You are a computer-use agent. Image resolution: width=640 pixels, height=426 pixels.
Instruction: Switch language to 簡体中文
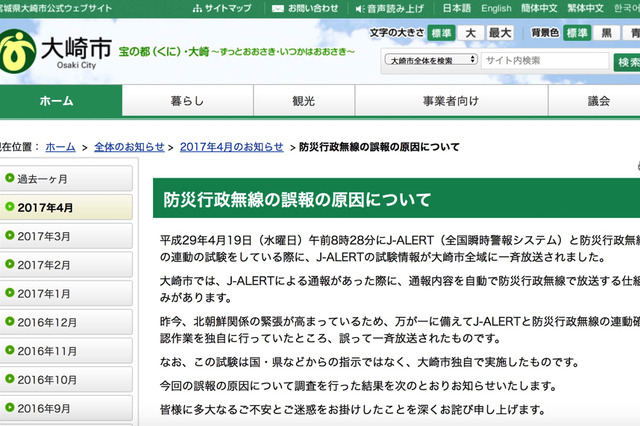pyautogui.click(x=539, y=8)
